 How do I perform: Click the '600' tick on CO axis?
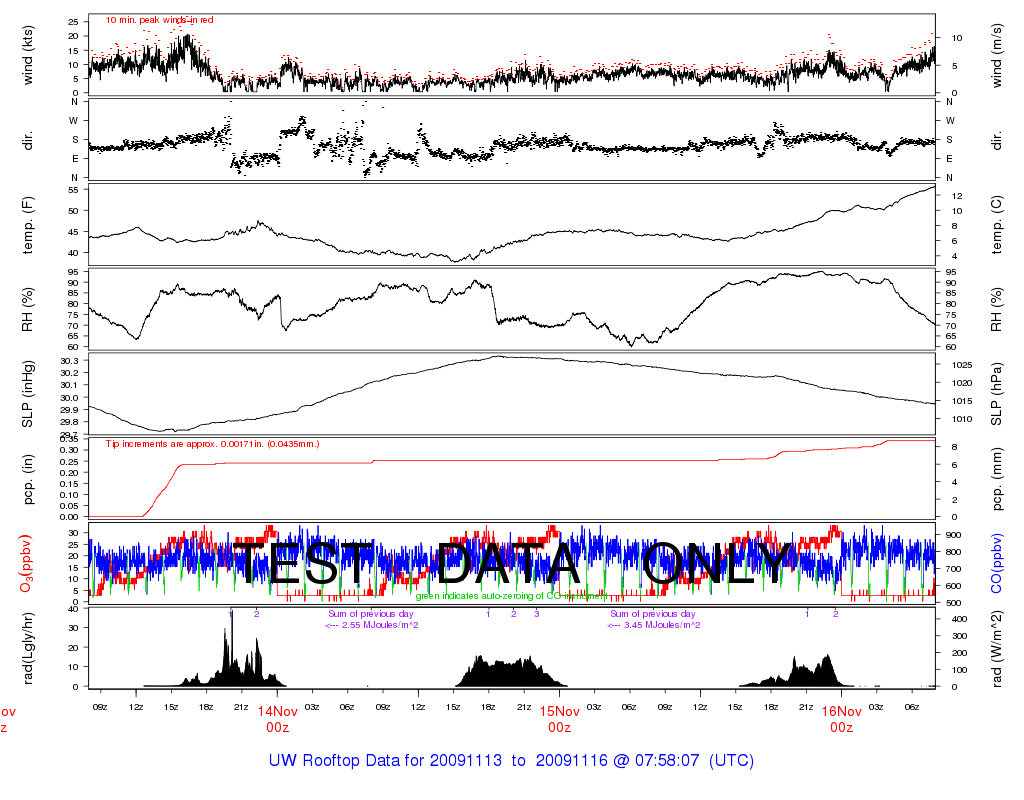pyautogui.click(x=952, y=586)
